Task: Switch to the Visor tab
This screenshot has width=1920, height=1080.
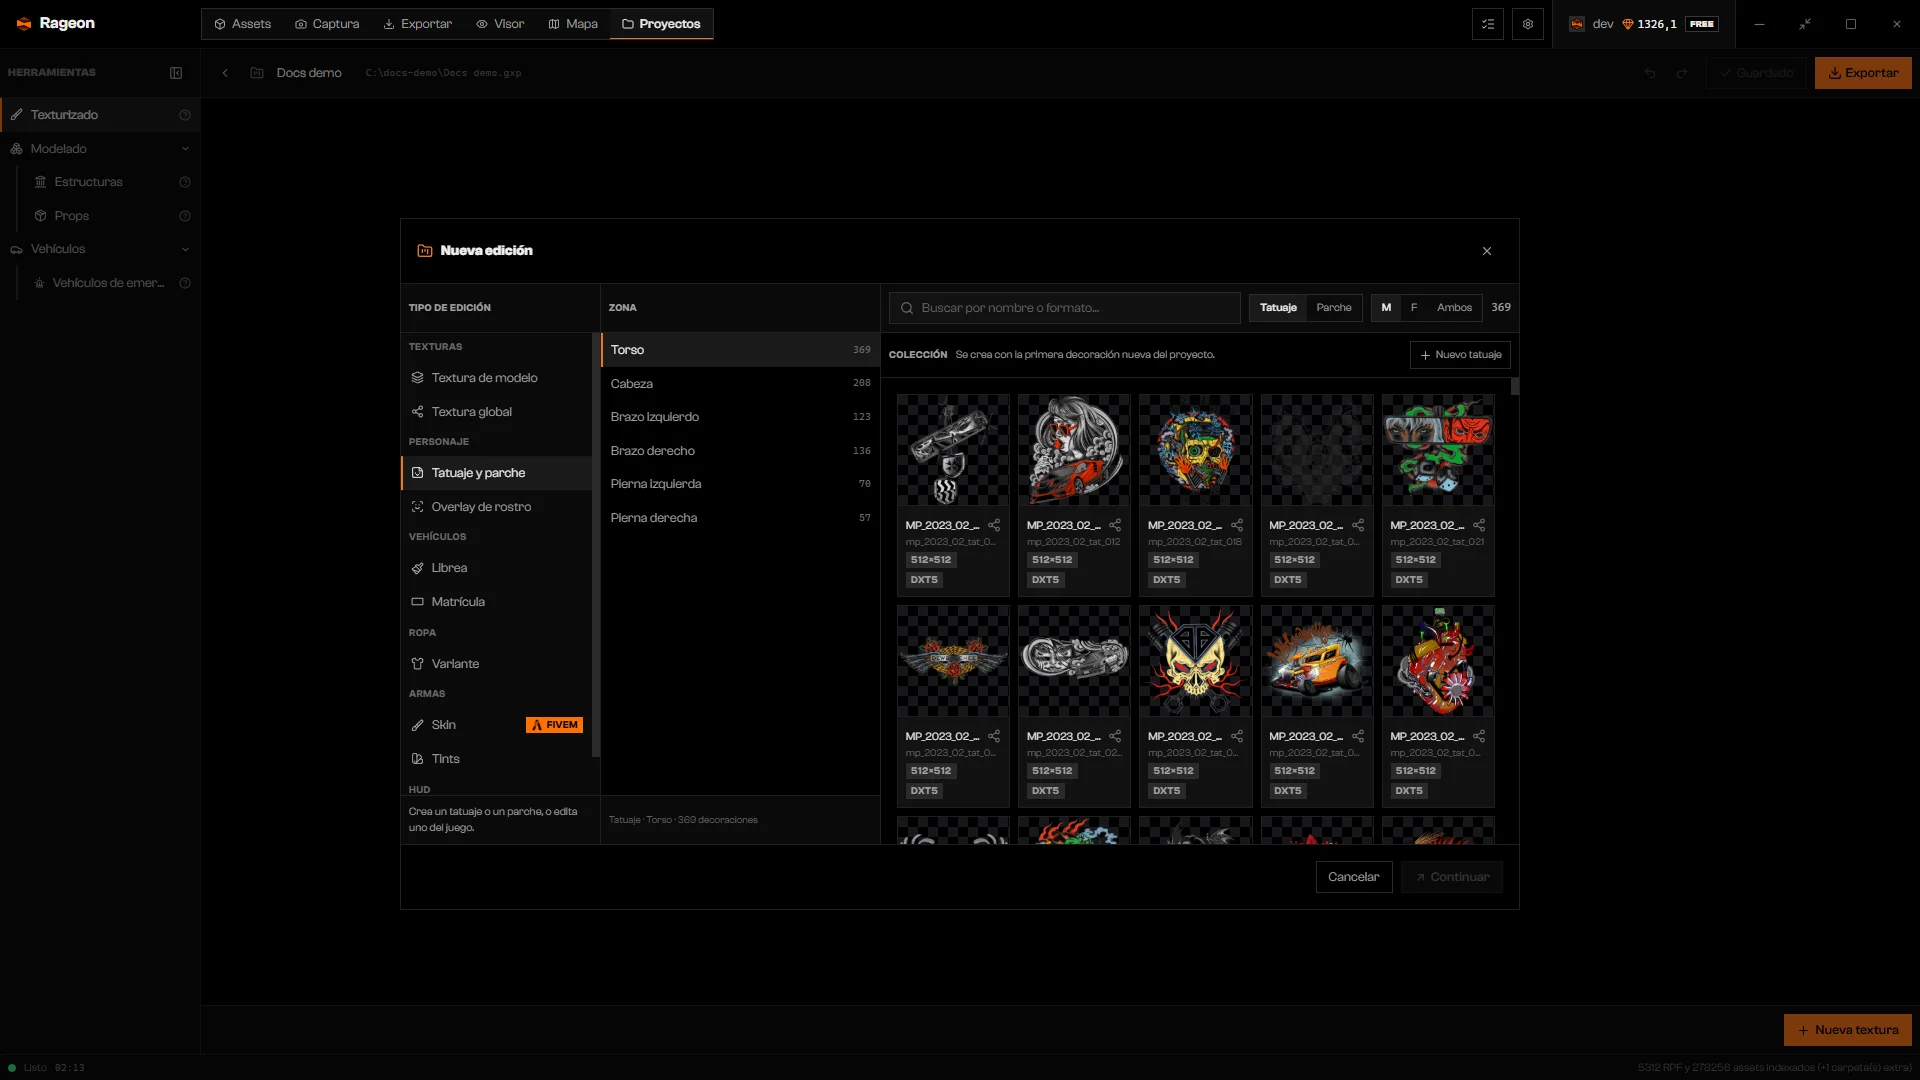Action: 500,24
